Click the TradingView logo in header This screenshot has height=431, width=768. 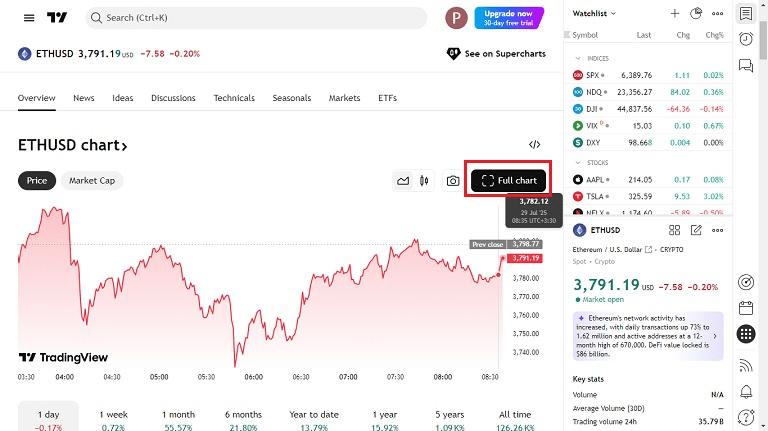(x=57, y=18)
